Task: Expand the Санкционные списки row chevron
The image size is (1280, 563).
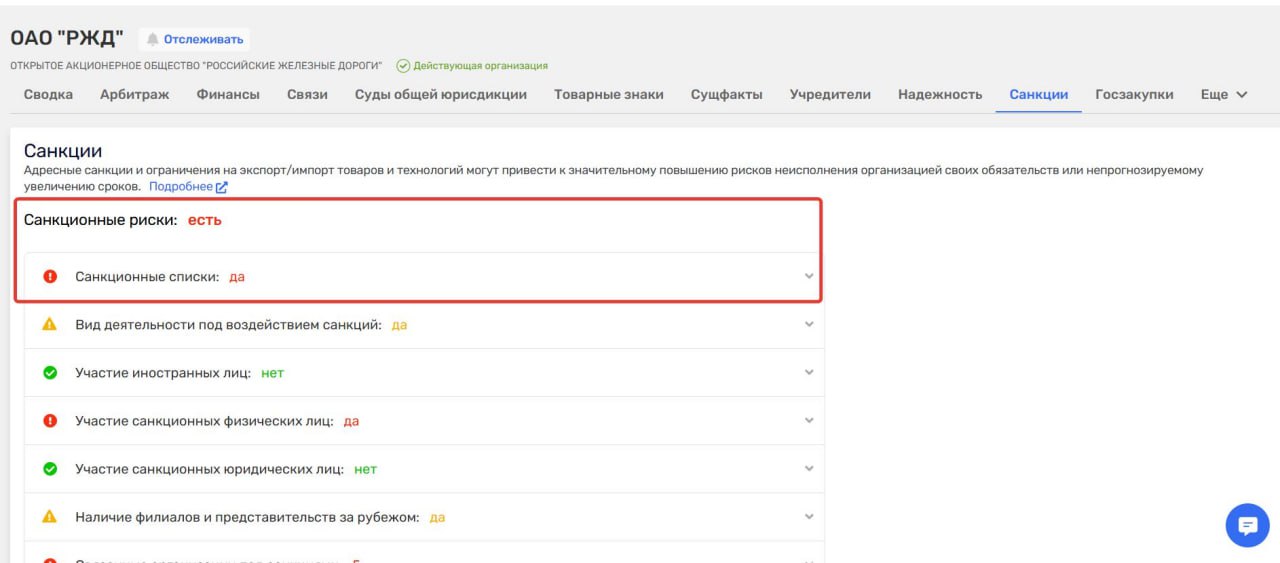Action: (x=809, y=277)
